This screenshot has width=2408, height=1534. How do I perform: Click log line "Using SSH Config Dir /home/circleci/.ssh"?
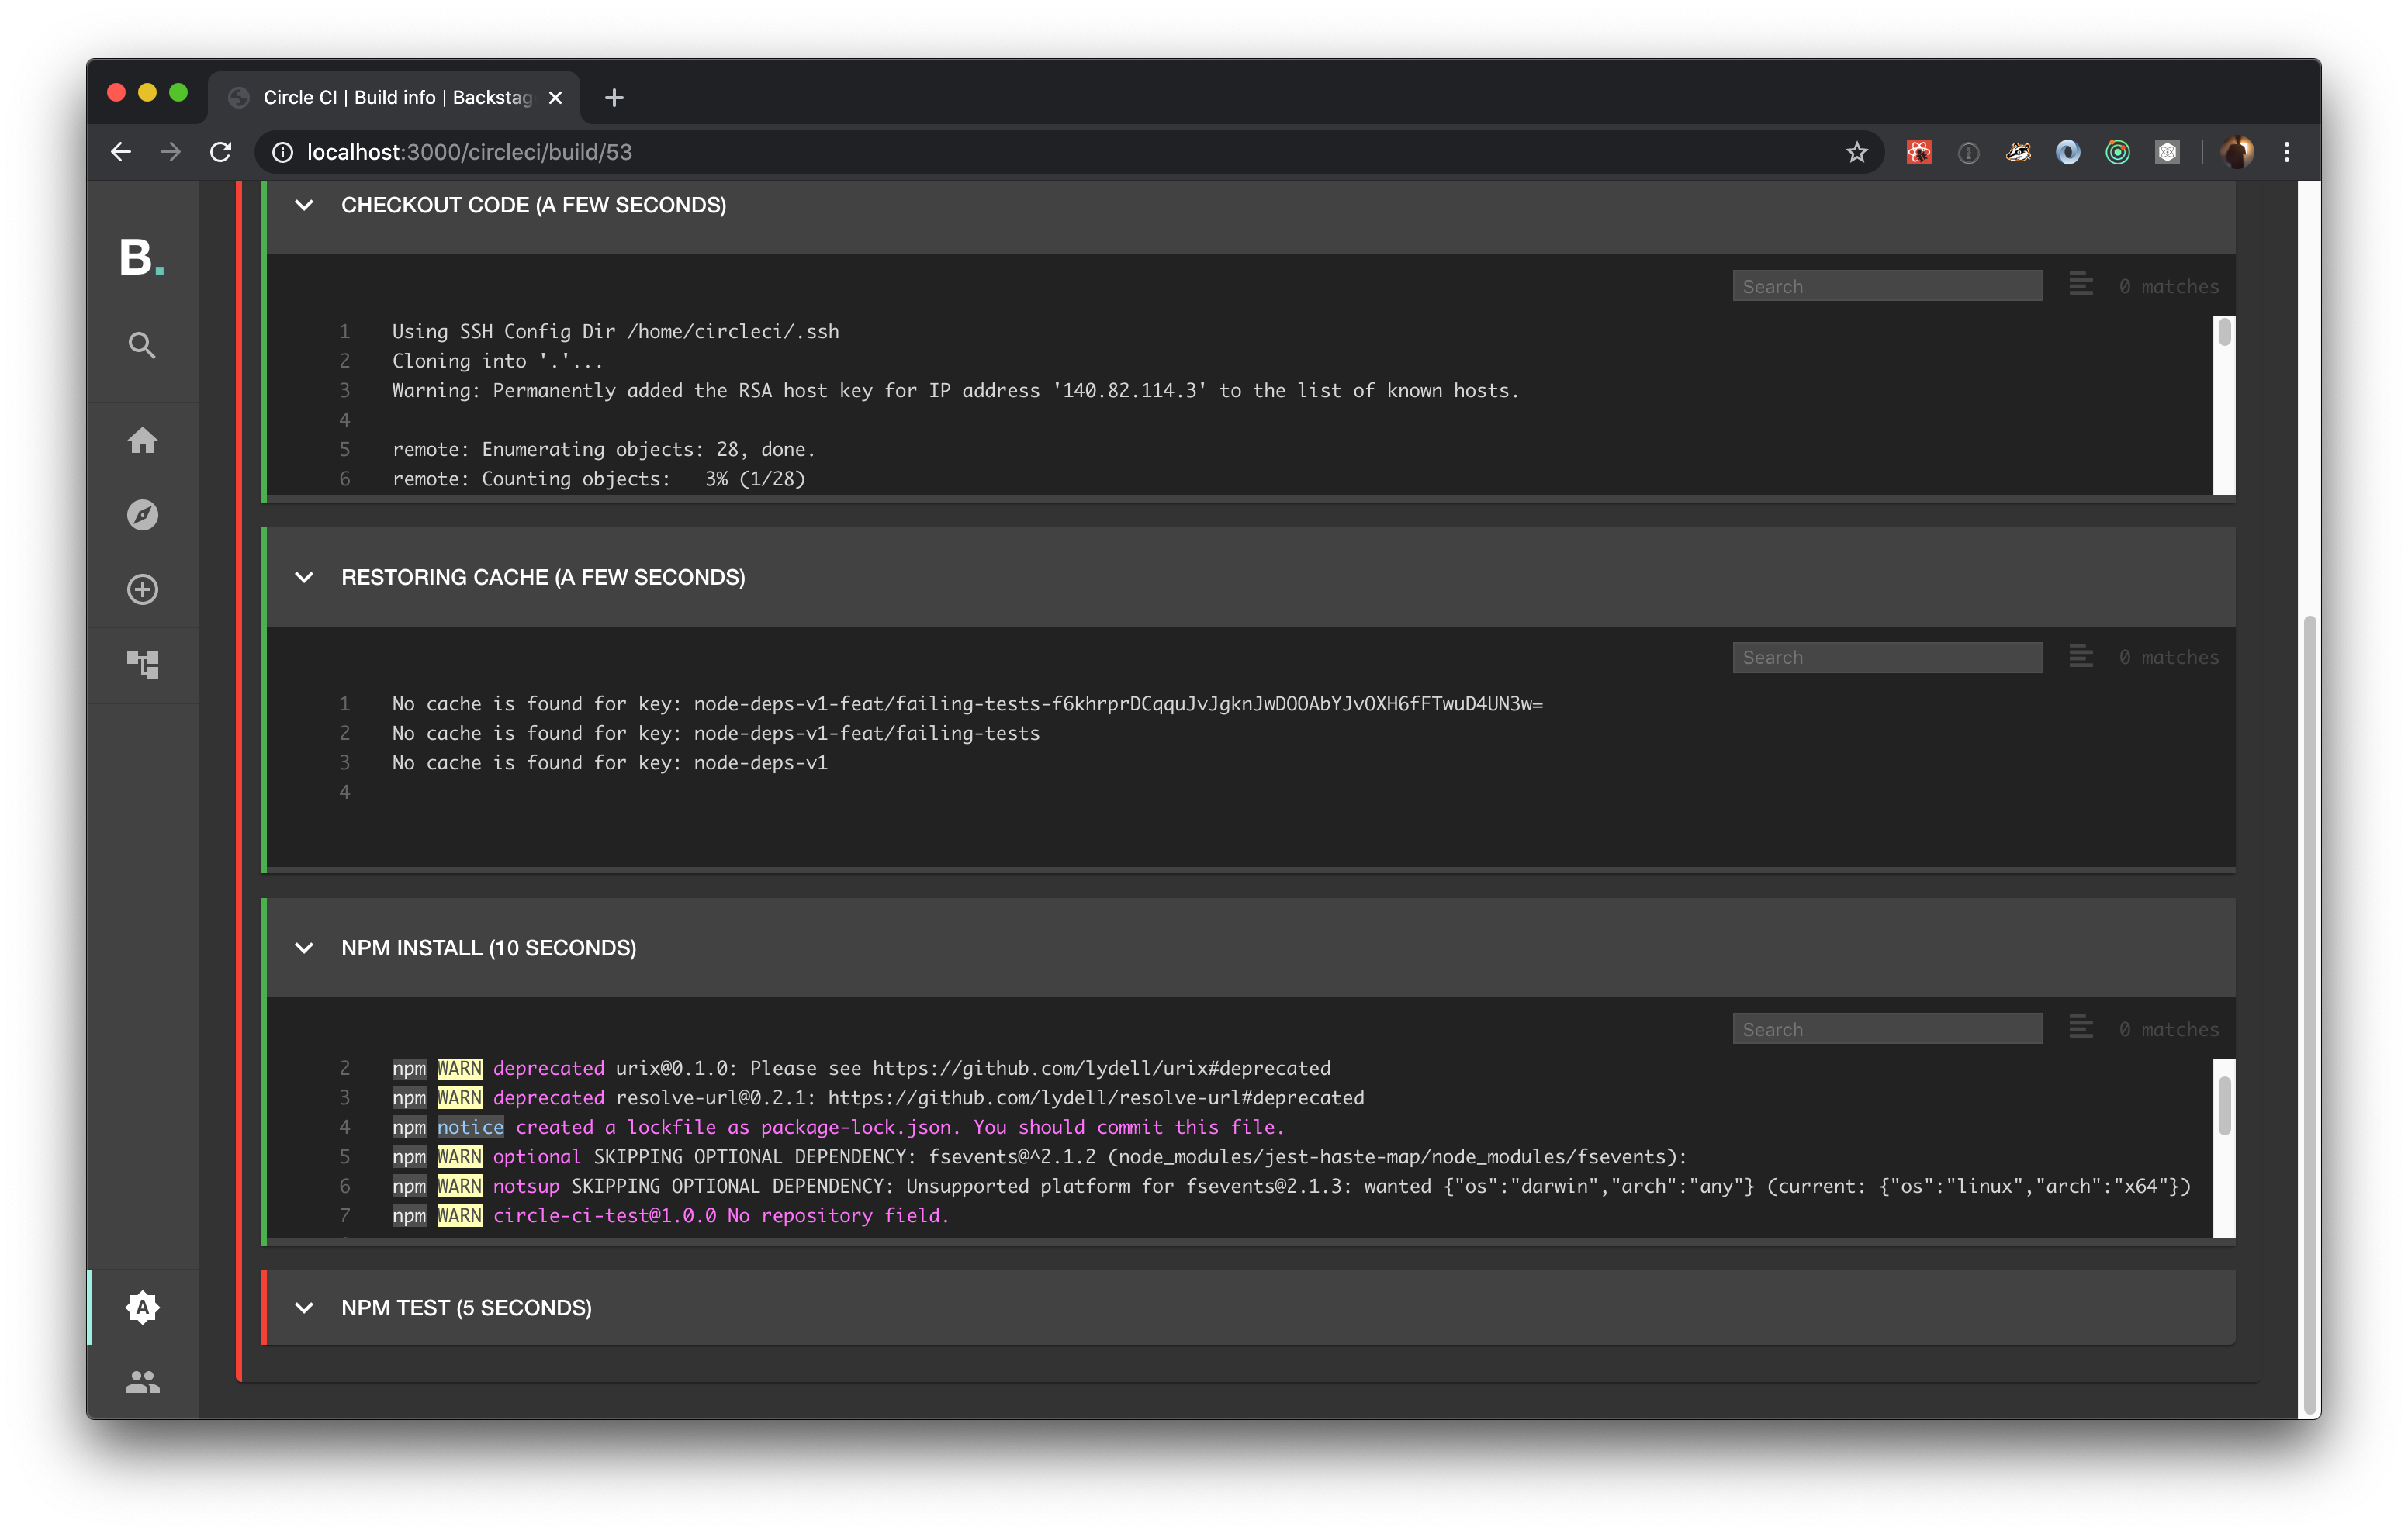(615, 331)
